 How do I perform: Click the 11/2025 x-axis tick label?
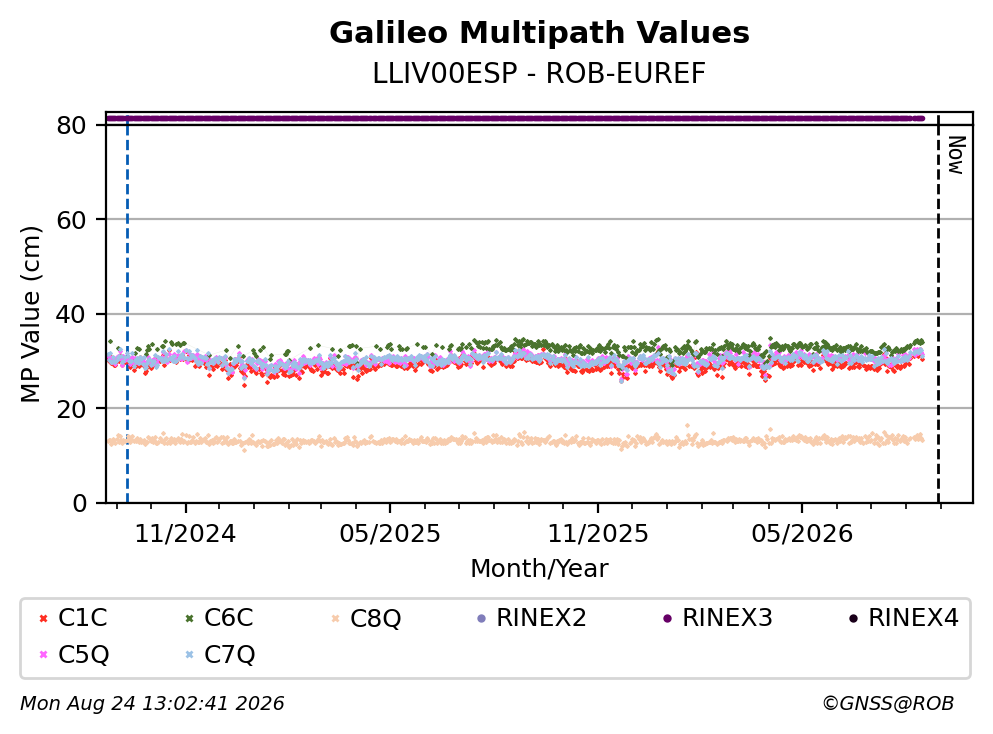598,534
